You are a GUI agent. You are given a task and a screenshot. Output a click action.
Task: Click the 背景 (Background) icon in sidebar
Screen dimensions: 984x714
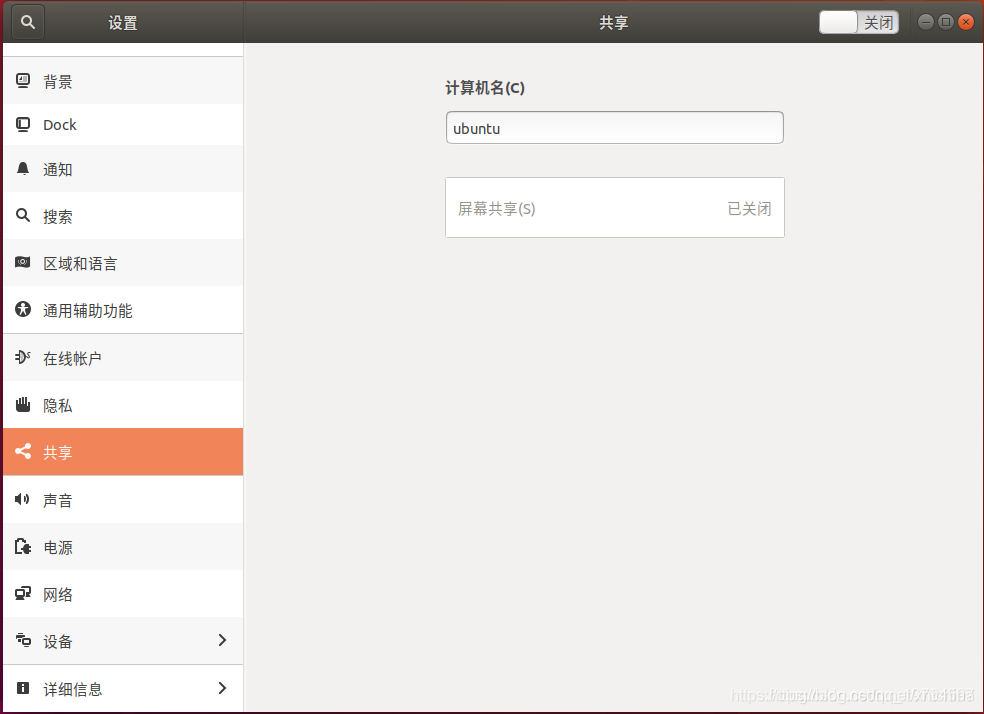click(23, 81)
